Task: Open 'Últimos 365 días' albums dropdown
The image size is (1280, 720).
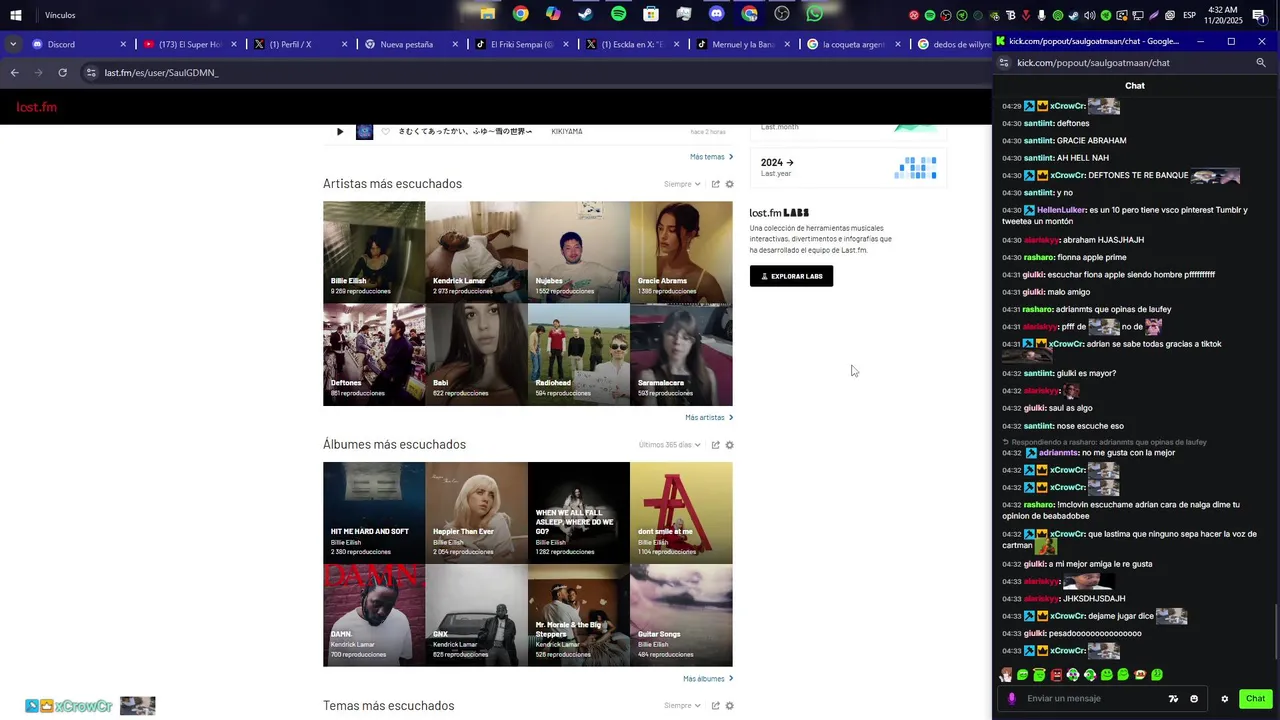Action: (670, 445)
